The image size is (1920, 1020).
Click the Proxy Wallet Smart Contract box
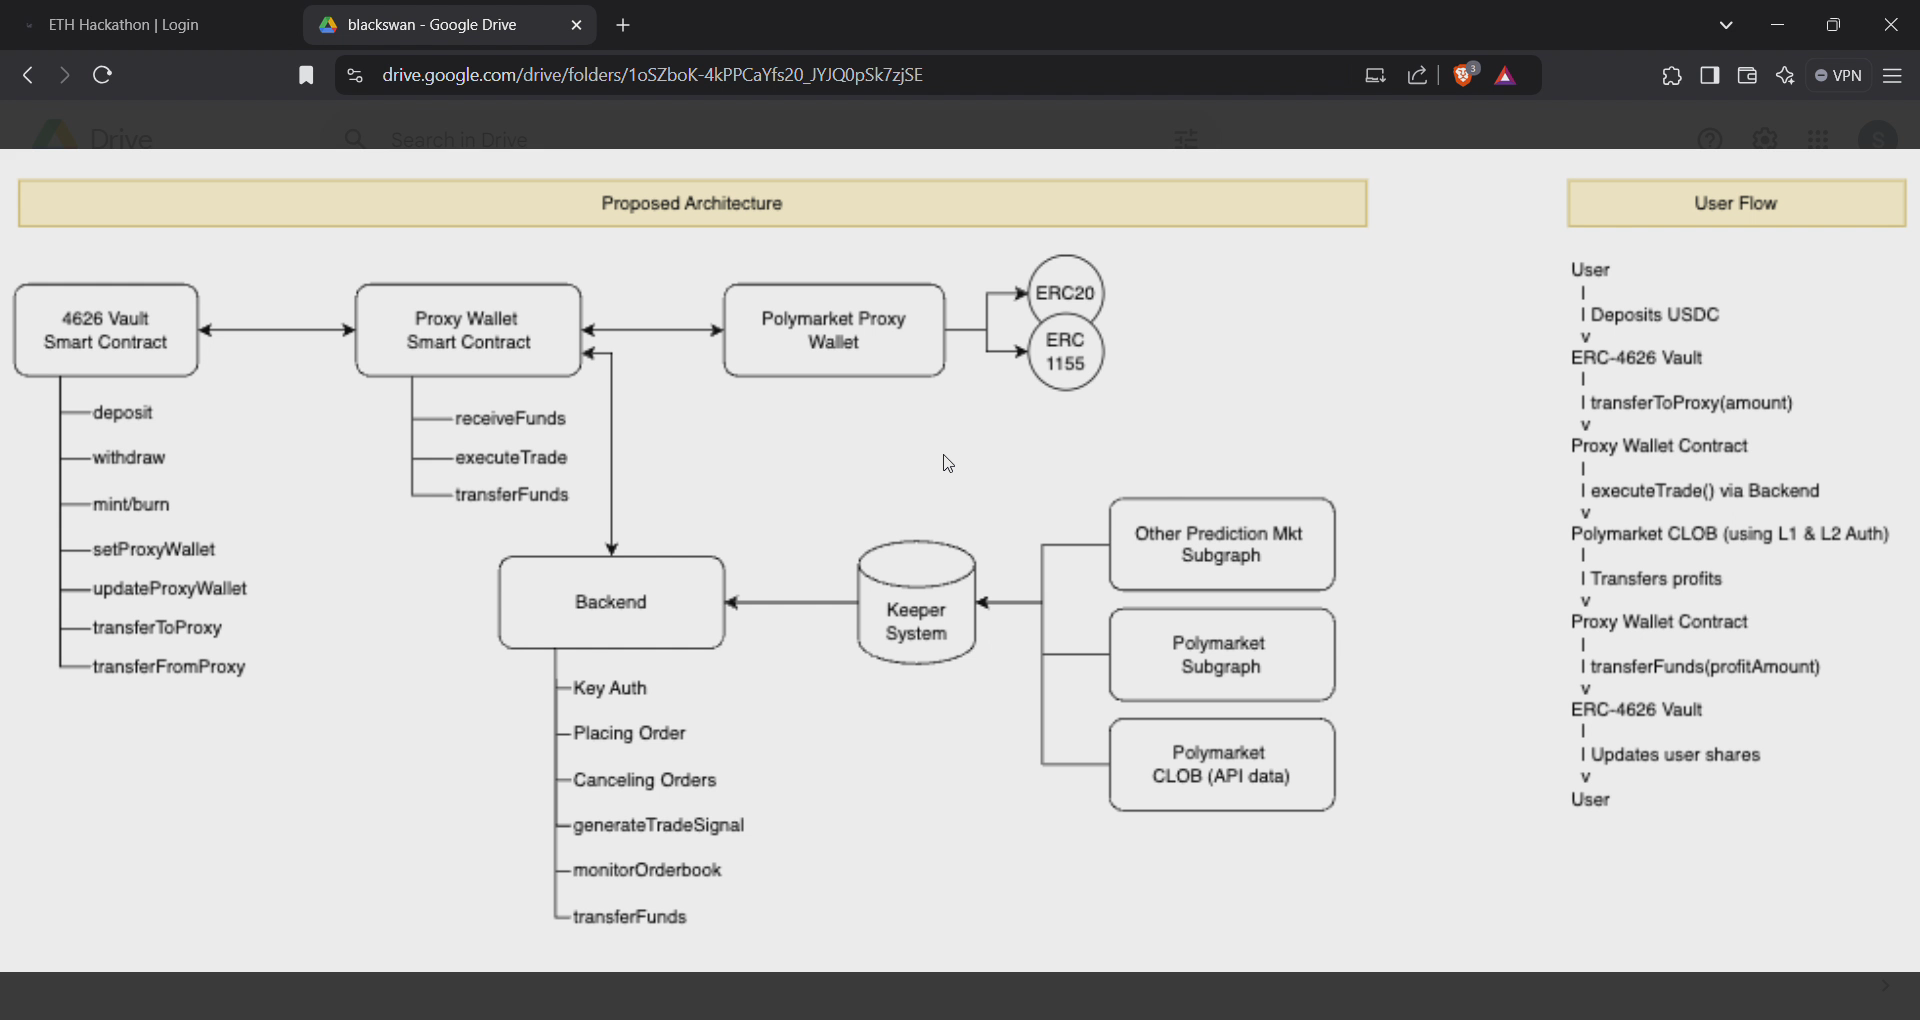click(x=468, y=330)
